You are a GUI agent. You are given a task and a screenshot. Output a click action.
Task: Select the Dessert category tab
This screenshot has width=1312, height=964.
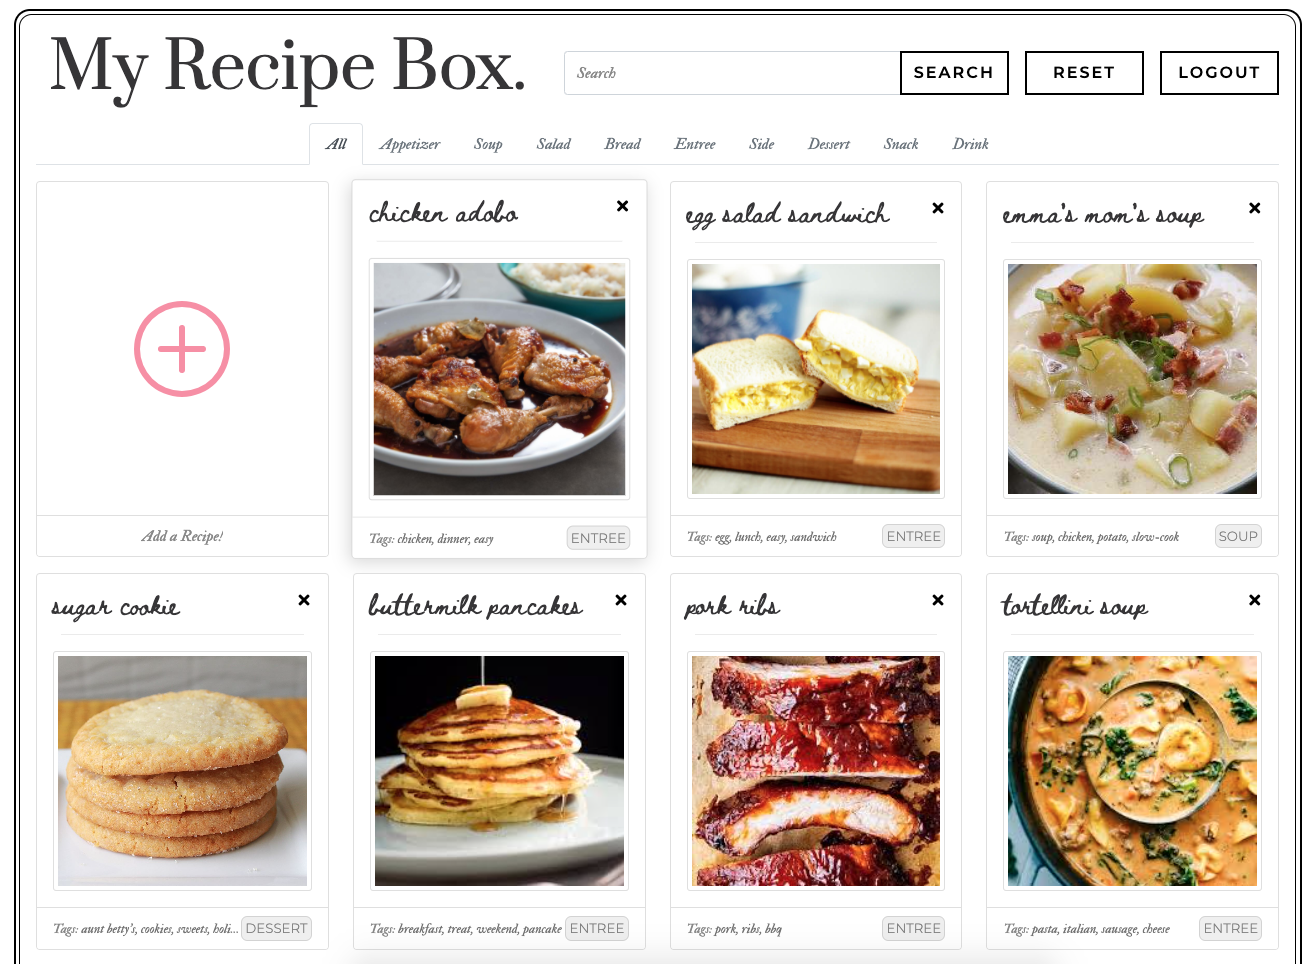tap(829, 144)
